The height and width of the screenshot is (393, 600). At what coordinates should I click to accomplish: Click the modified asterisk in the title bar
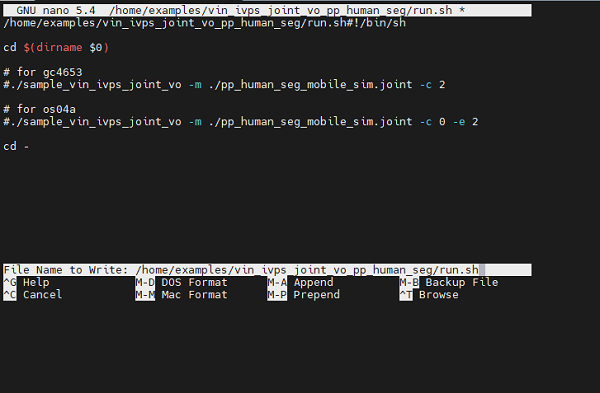462,10
